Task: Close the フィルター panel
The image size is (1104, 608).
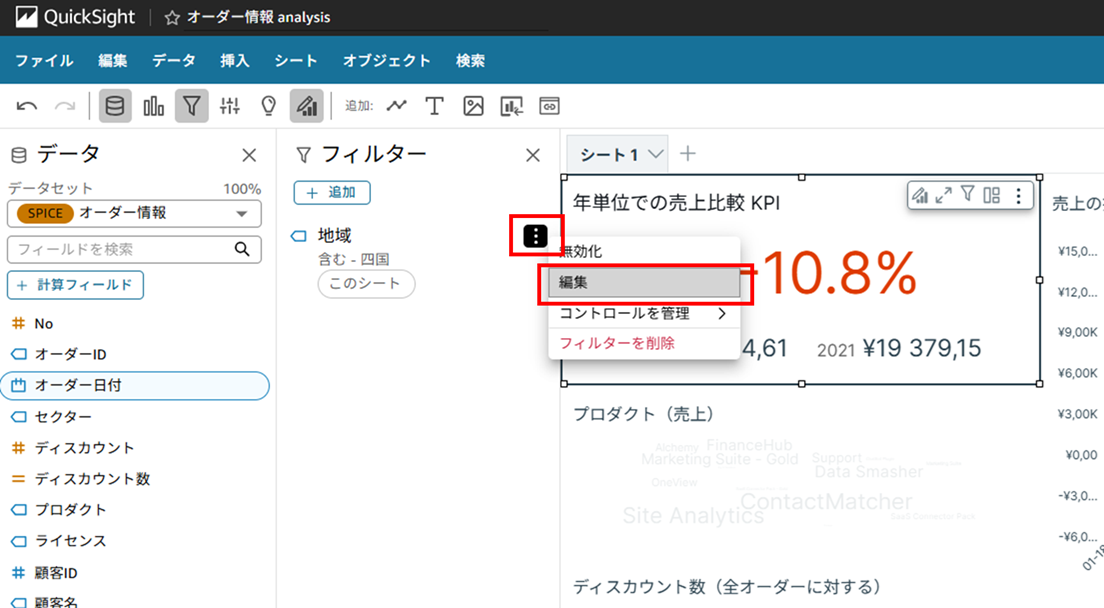Action: pyautogui.click(x=533, y=156)
